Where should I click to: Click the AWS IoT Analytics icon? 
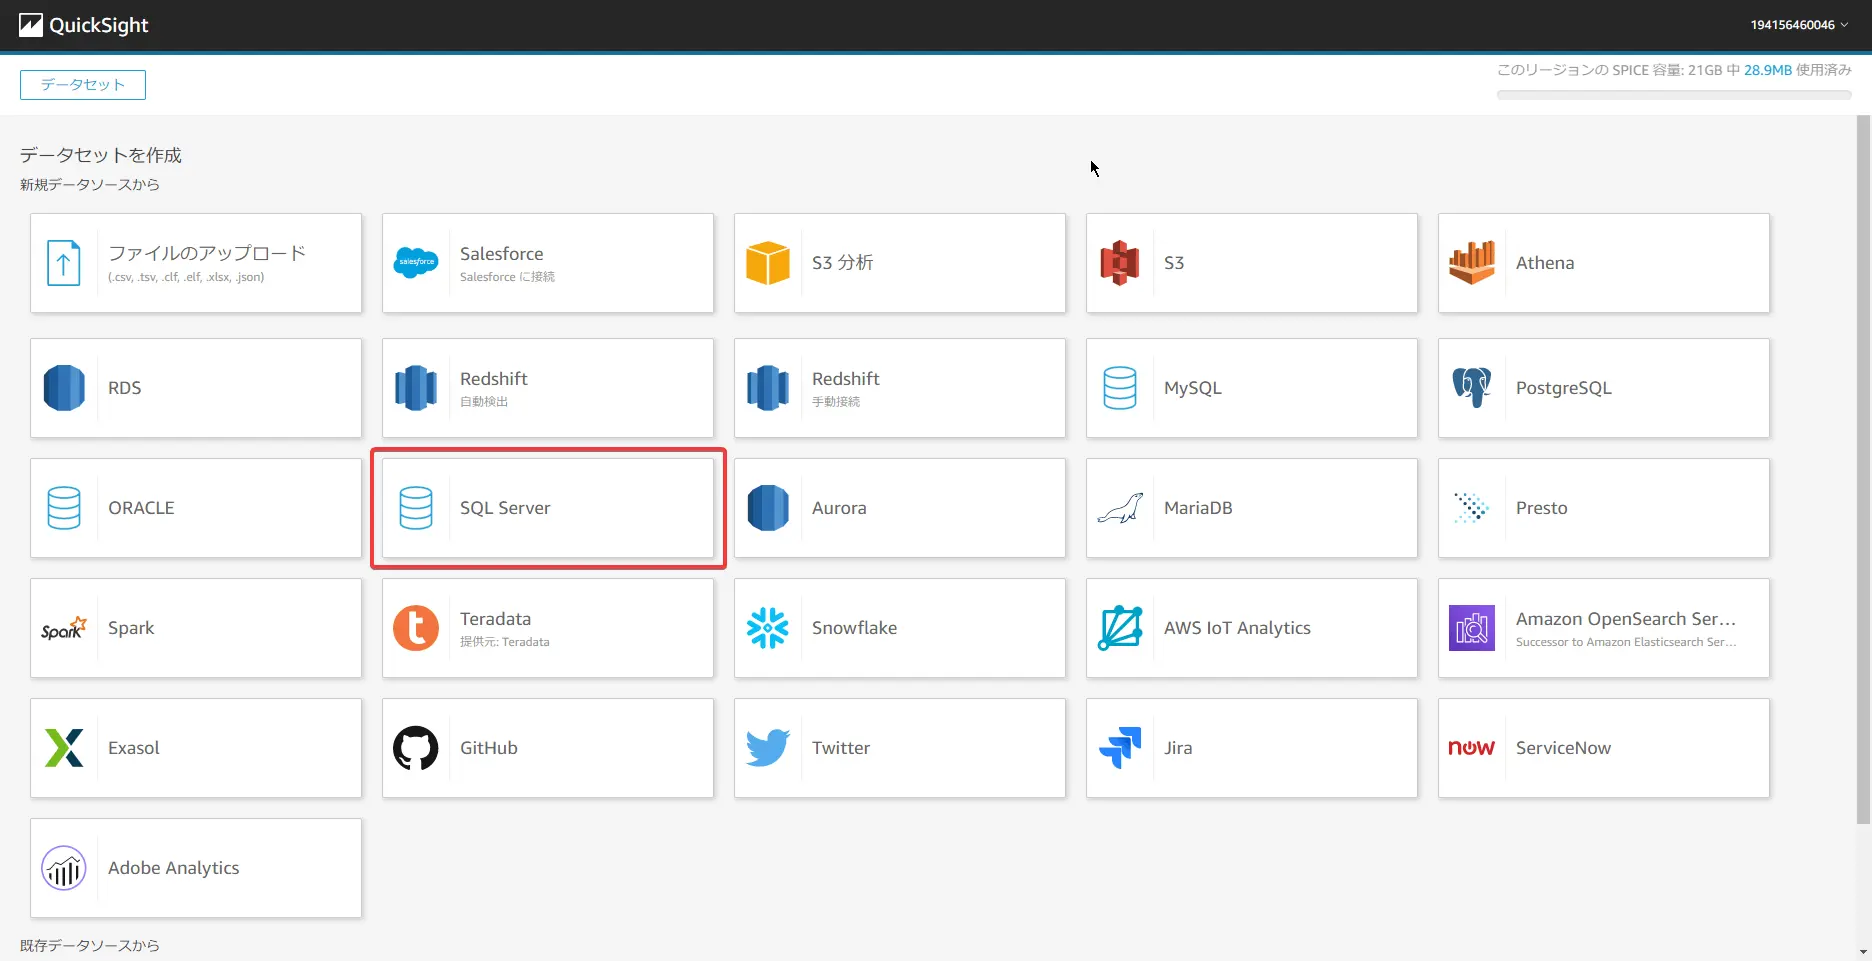(1120, 628)
